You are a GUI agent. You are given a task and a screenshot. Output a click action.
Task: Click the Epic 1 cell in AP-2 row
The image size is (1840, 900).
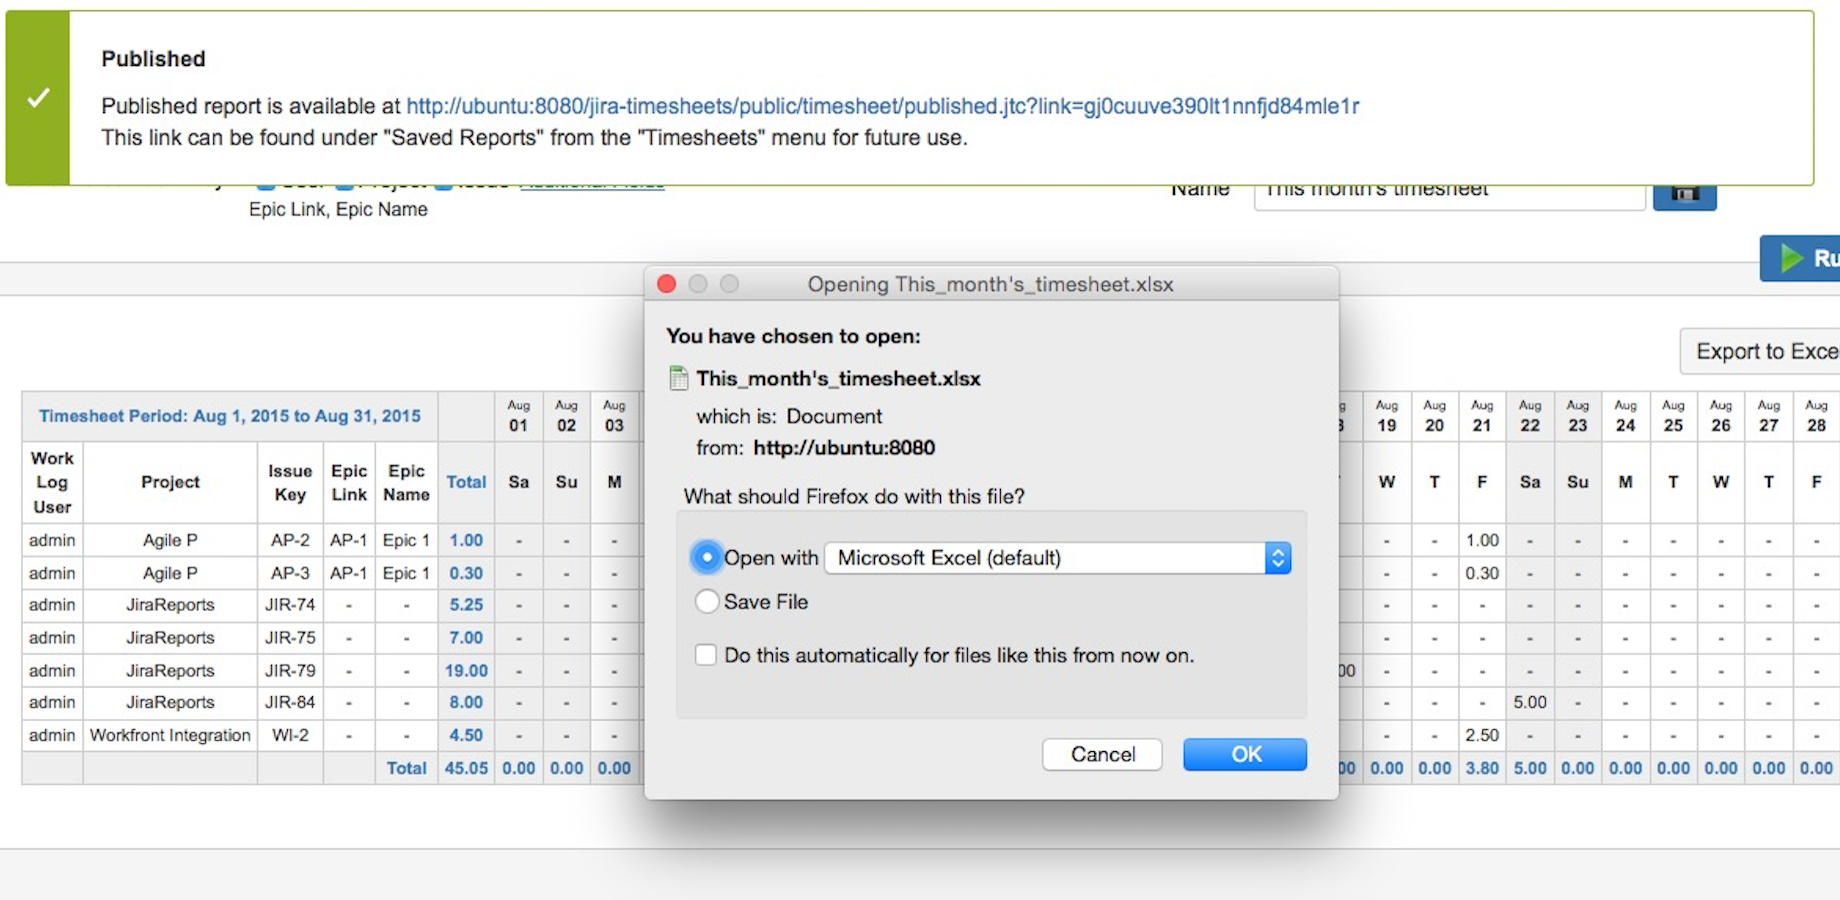click(406, 540)
